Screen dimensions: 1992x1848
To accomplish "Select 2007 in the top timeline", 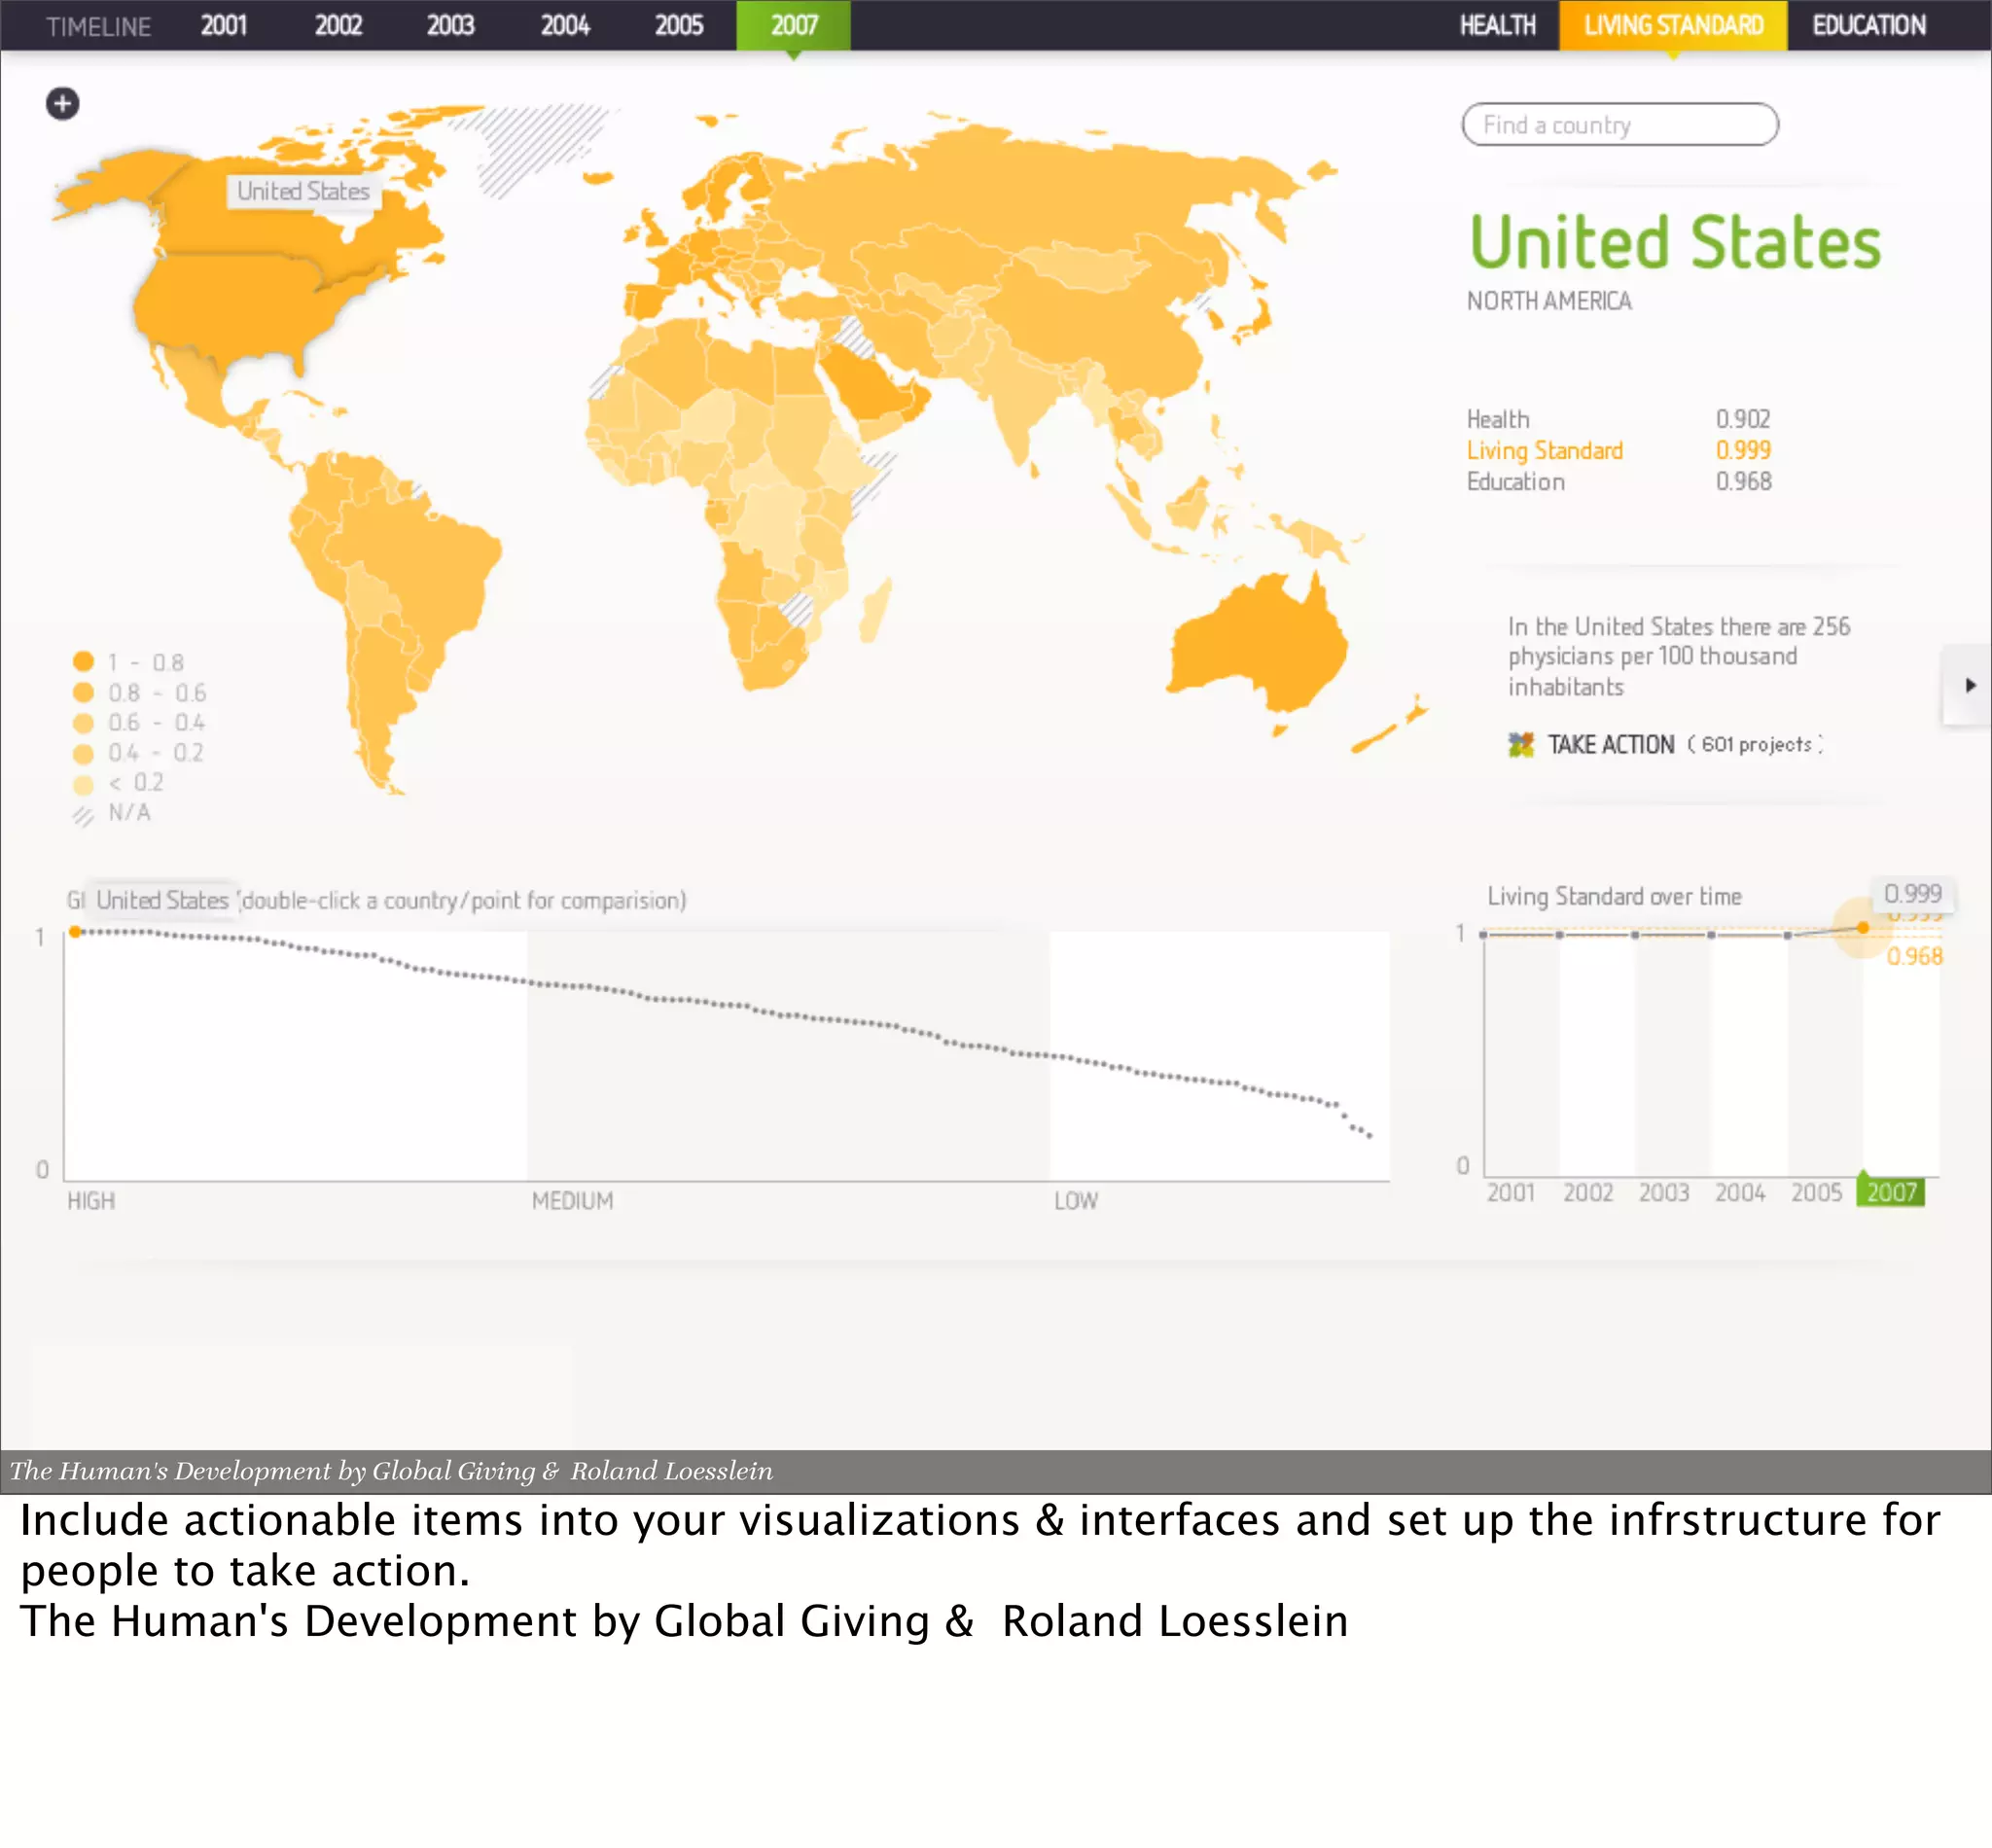I will (794, 25).
